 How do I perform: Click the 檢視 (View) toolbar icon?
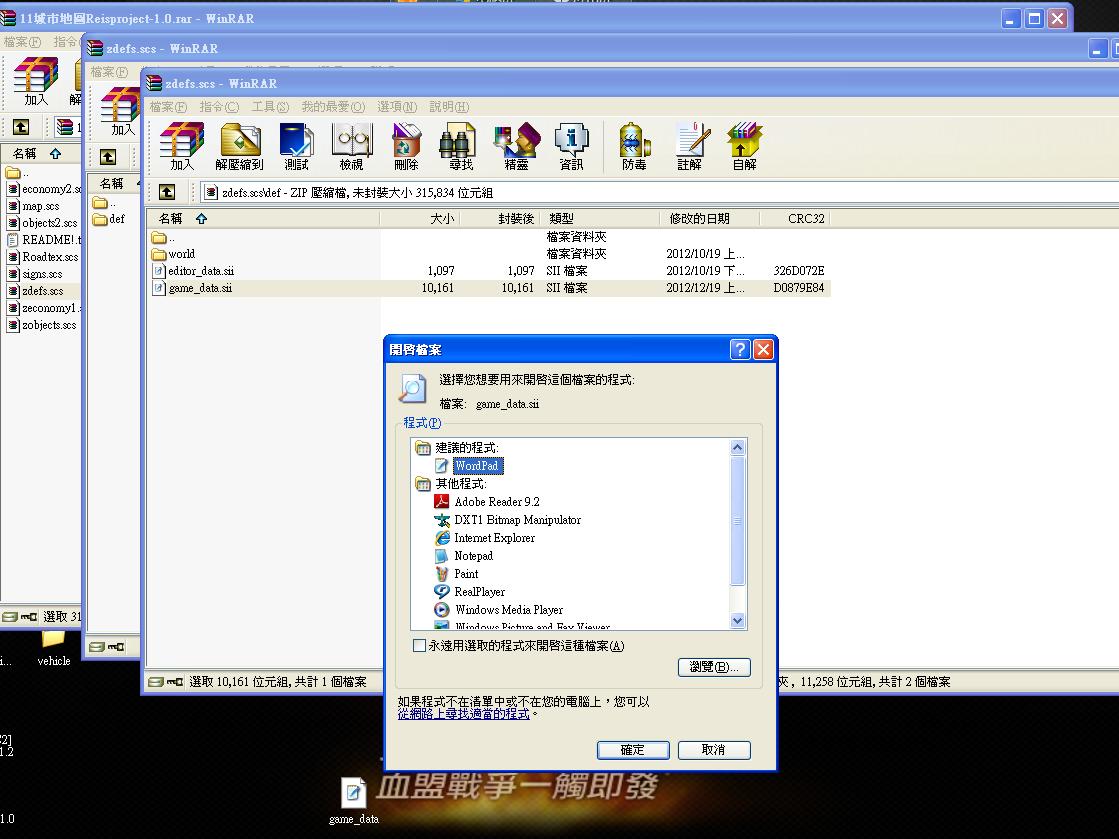(x=351, y=146)
